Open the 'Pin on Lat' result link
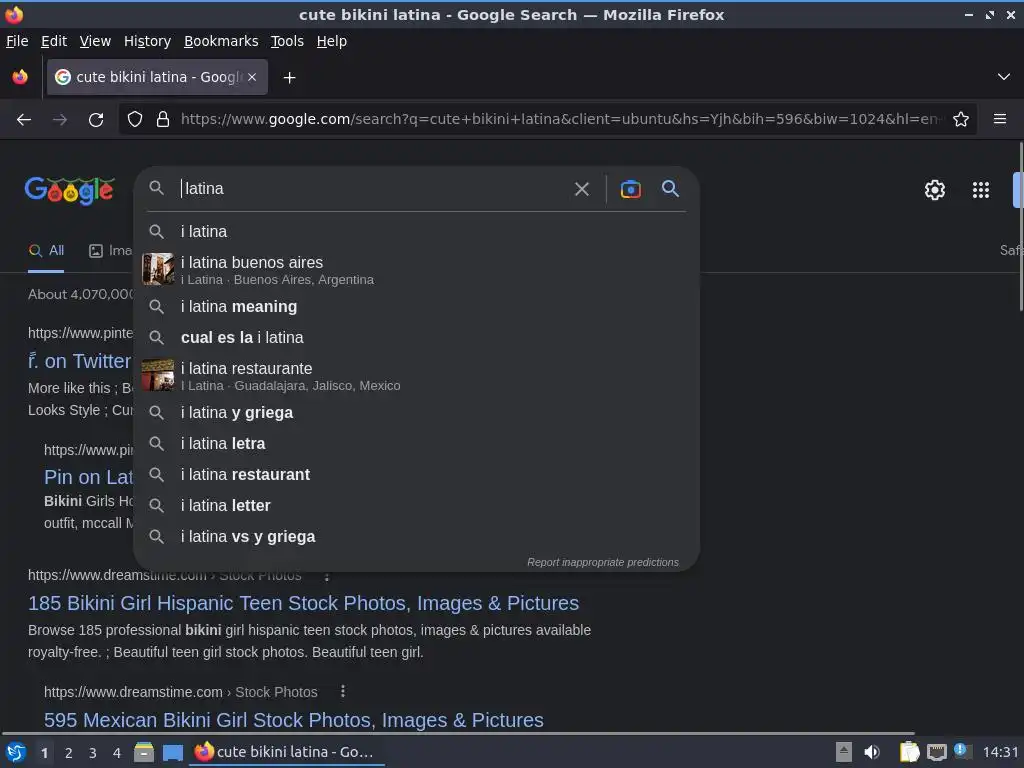This screenshot has width=1024, height=768. coord(88,477)
